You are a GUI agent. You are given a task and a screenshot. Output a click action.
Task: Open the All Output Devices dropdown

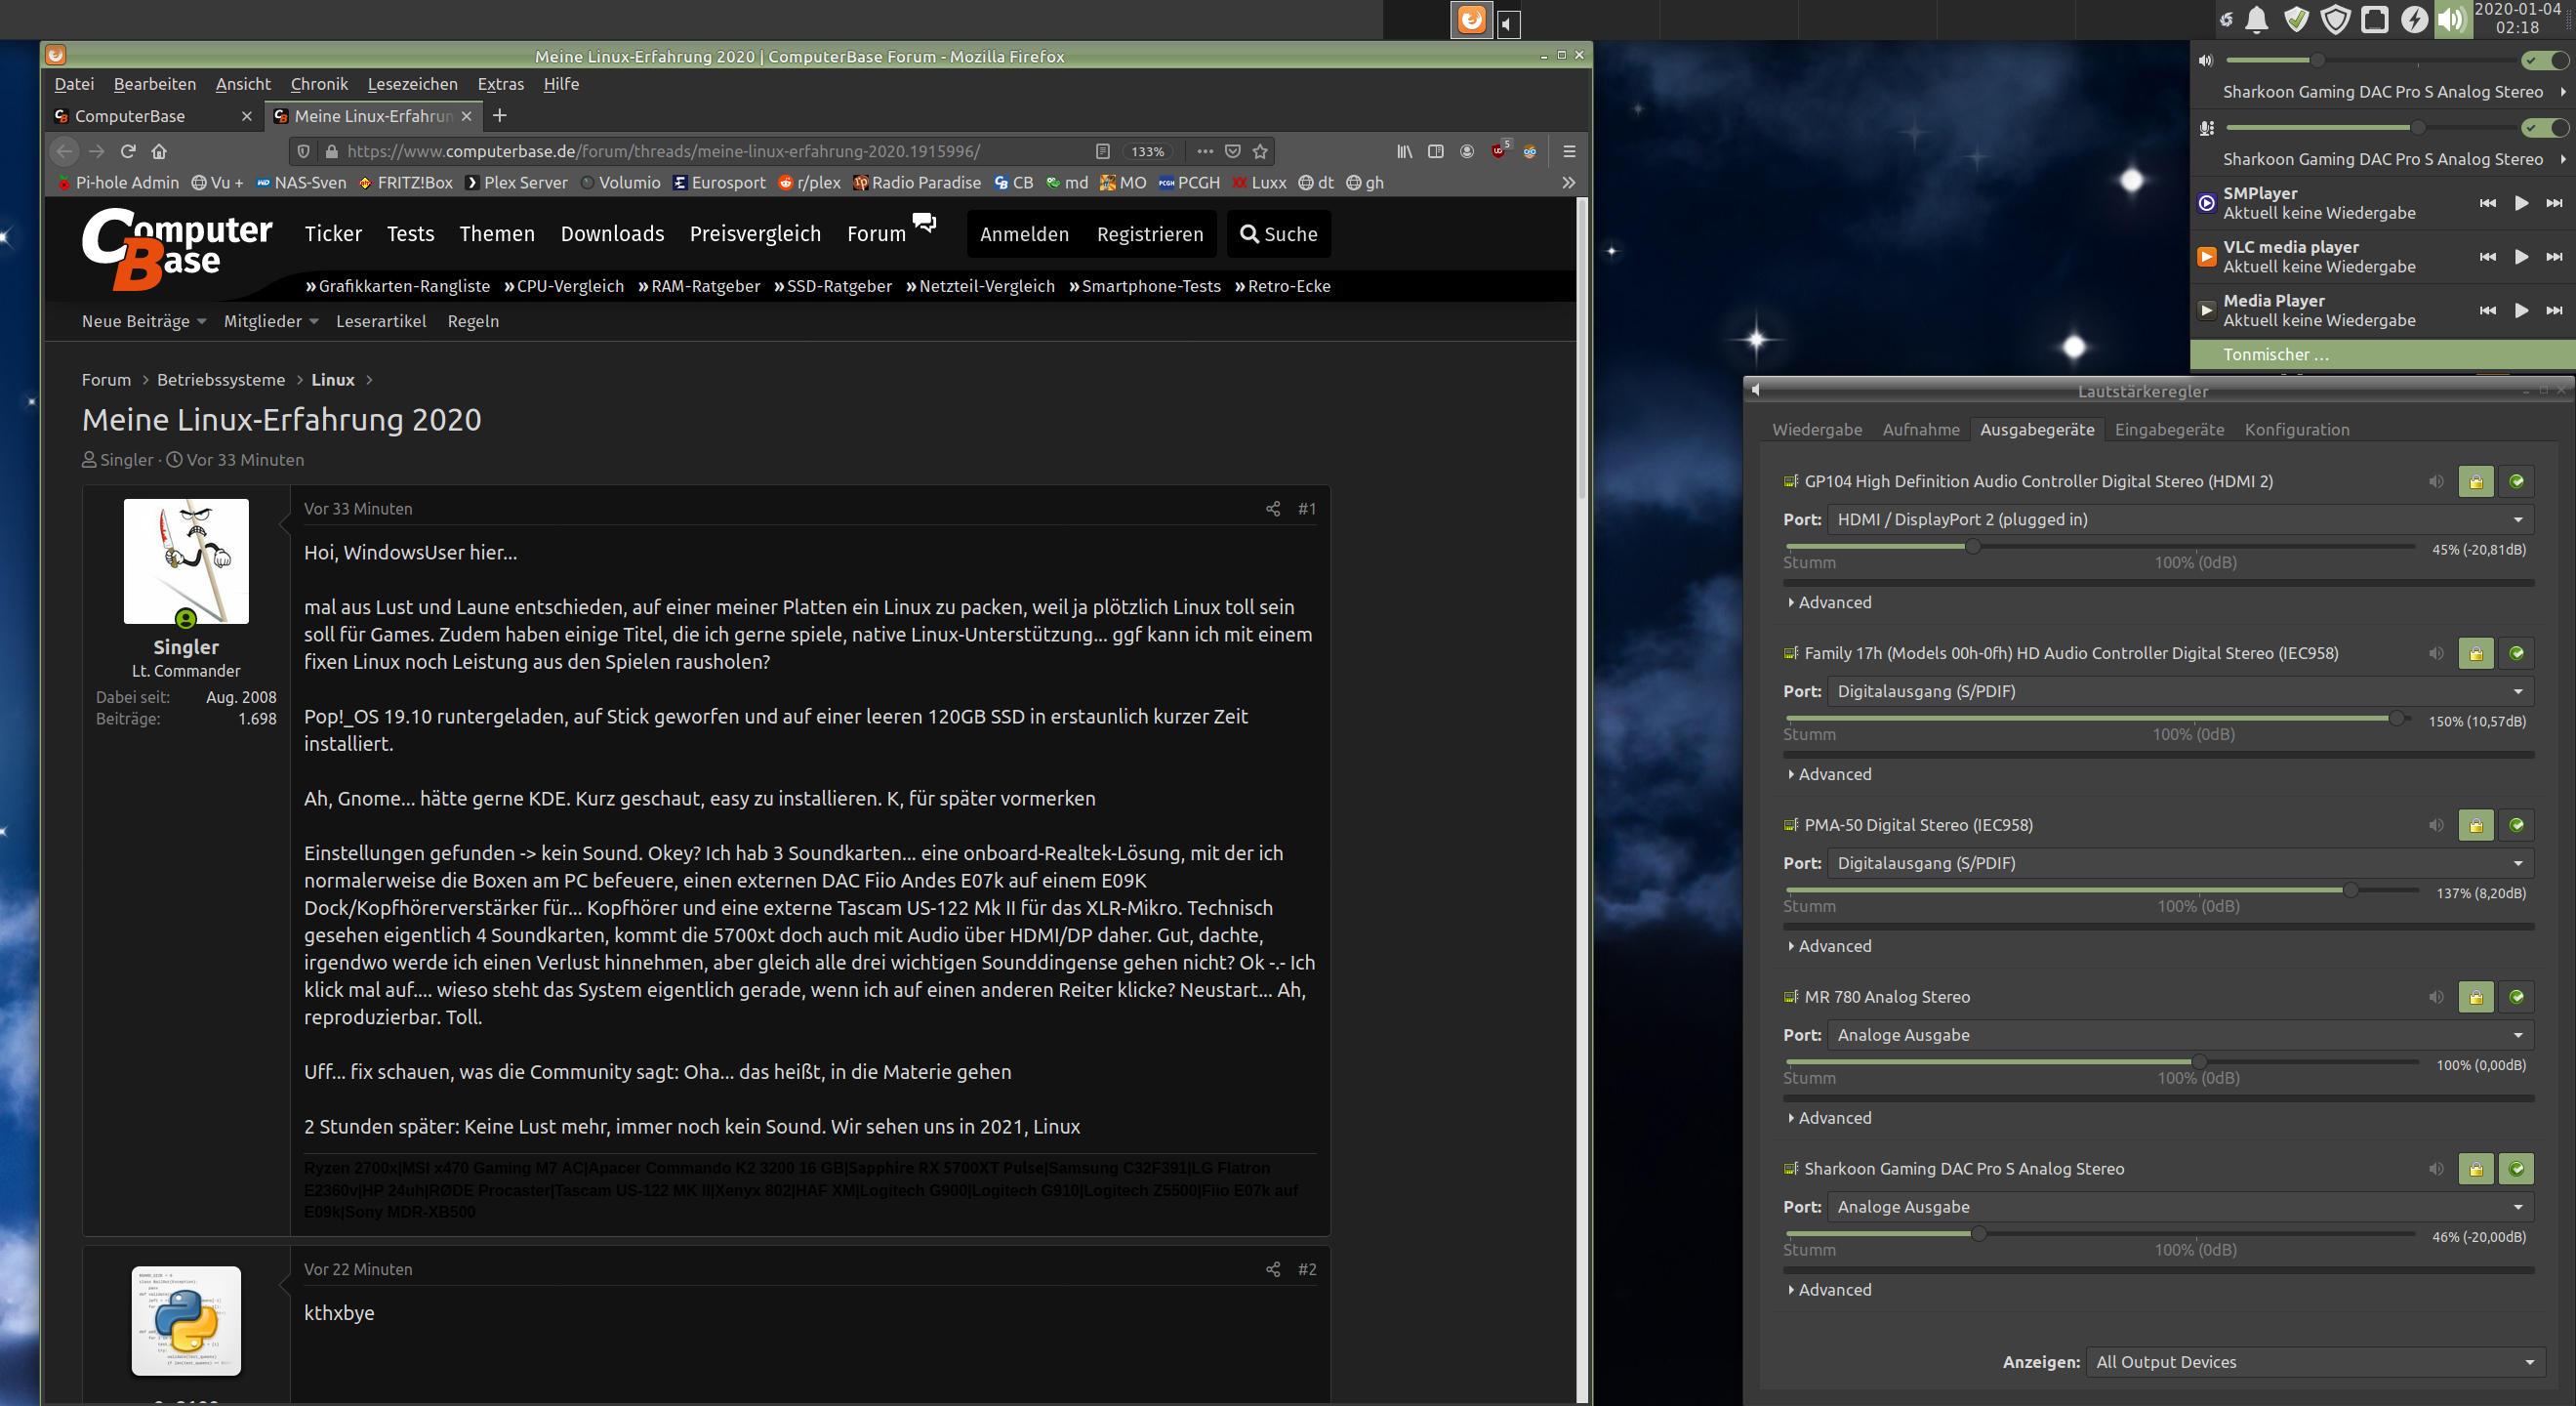[2314, 1362]
